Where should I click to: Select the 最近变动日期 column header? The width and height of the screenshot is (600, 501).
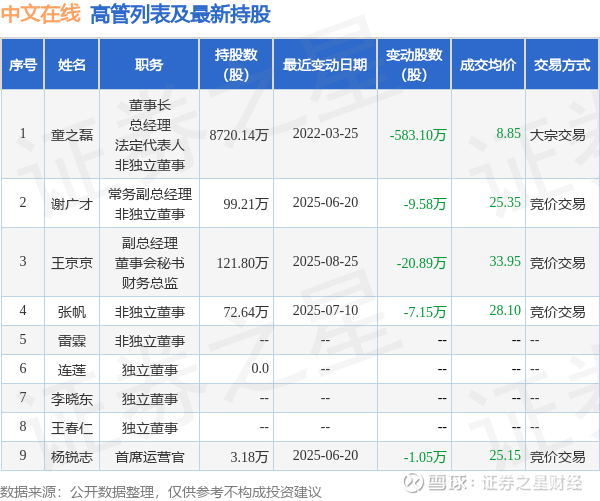(325, 65)
